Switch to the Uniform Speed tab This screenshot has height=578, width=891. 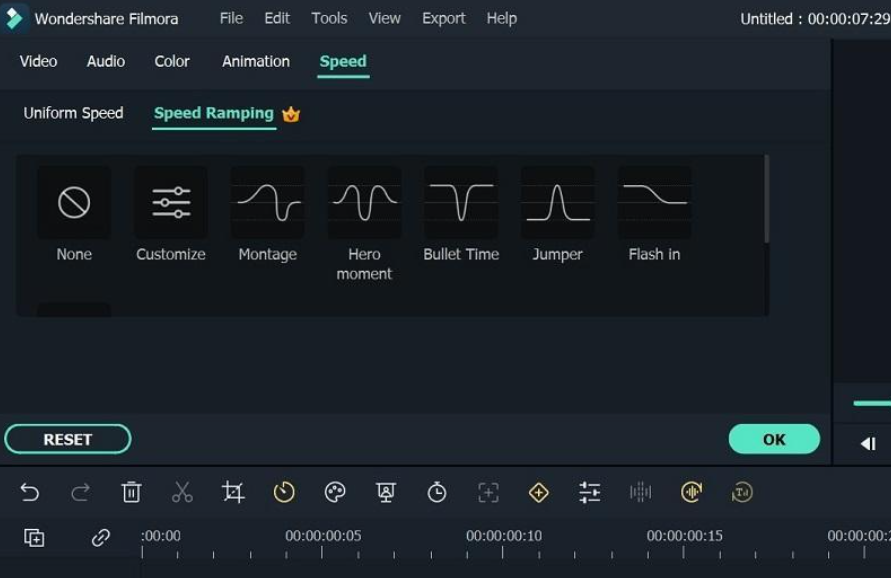click(73, 113)
